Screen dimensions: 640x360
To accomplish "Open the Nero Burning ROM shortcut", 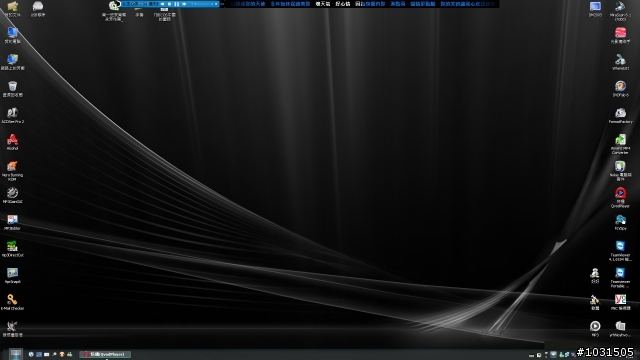I will click(x=12, y=166).
